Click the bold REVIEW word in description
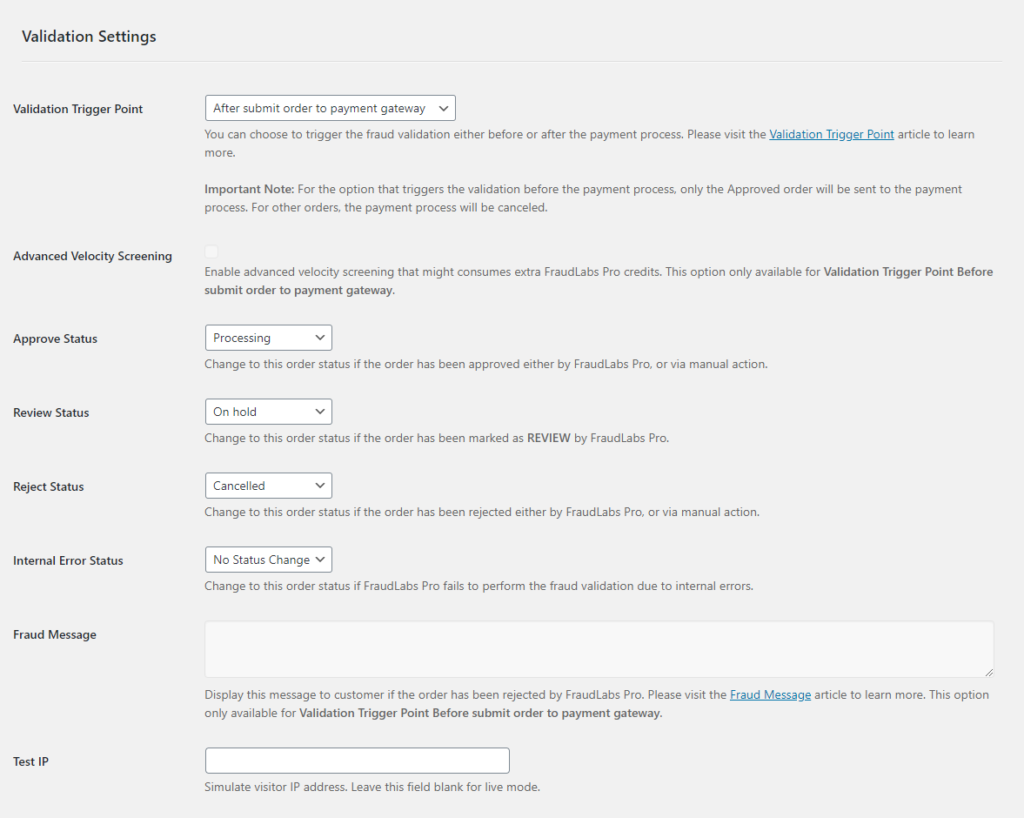The image size is (1024, 818). click(549, 438)
